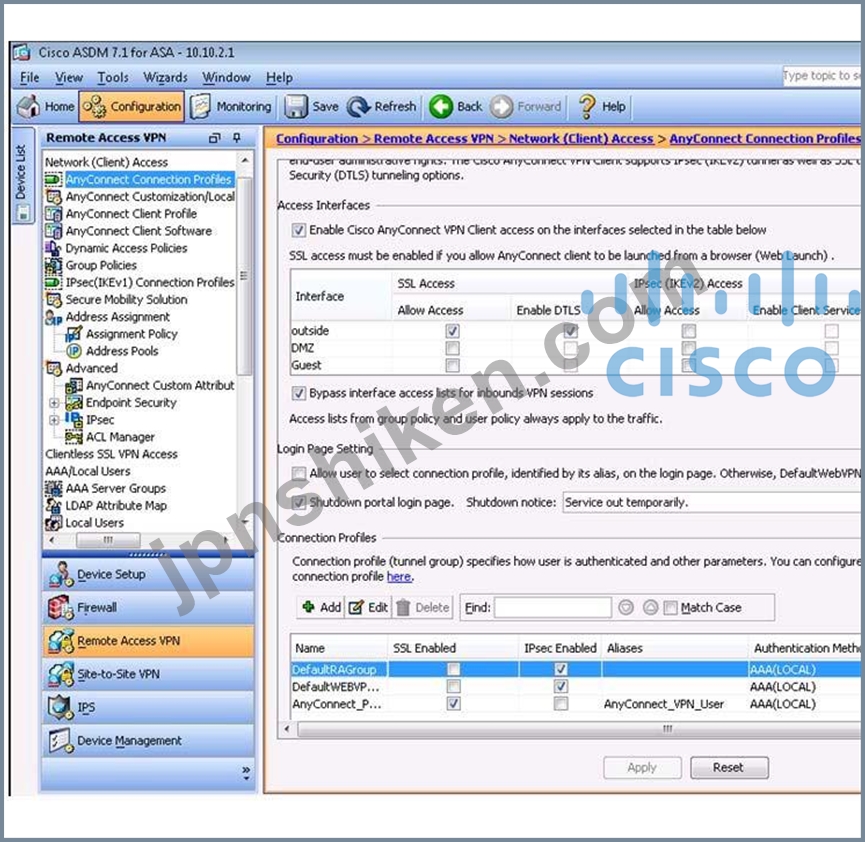Expand the IPsec tree node
Viewport: 865px width, 842px height.
54,419
